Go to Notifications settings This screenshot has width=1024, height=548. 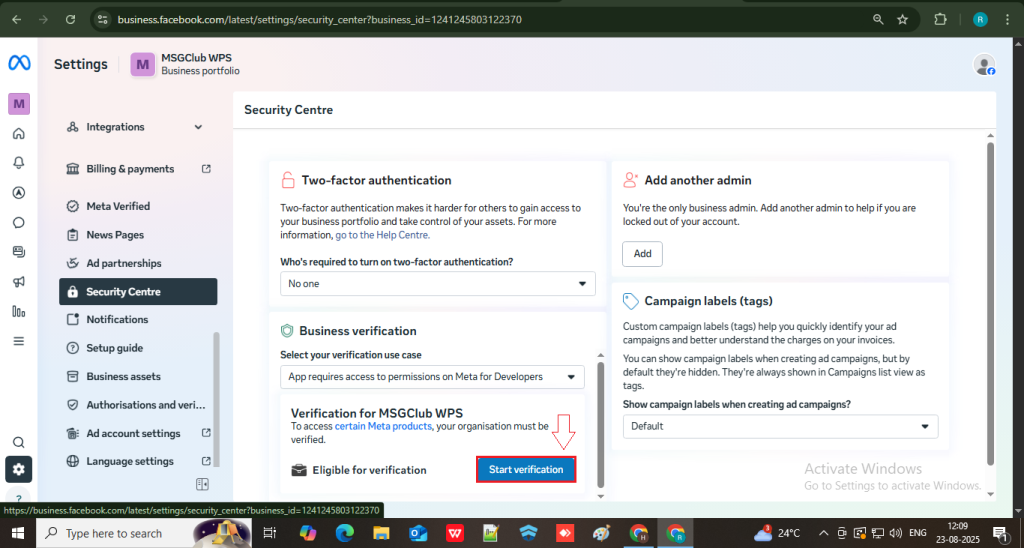point(117,320)
